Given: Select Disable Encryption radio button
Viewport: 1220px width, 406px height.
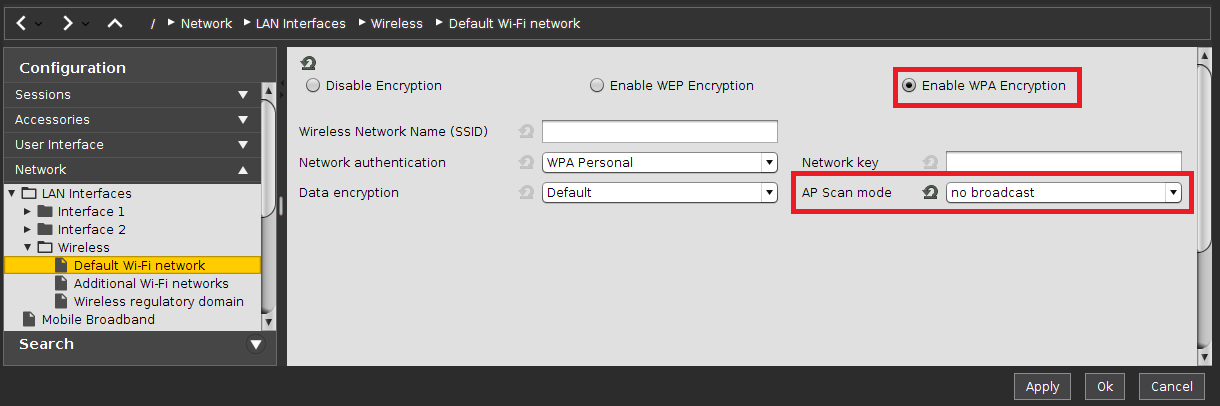Looking at the screenshot, I should [313, 86].
